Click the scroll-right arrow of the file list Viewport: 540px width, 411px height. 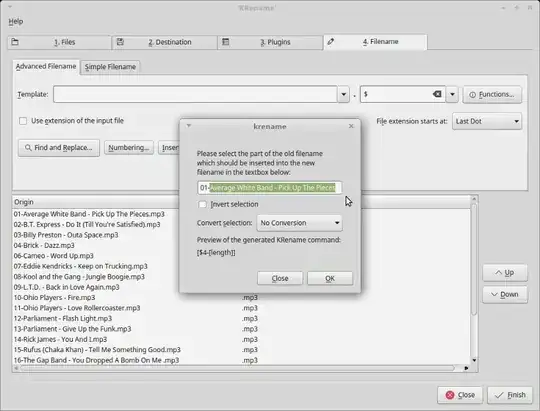click(x=466, y=368)
